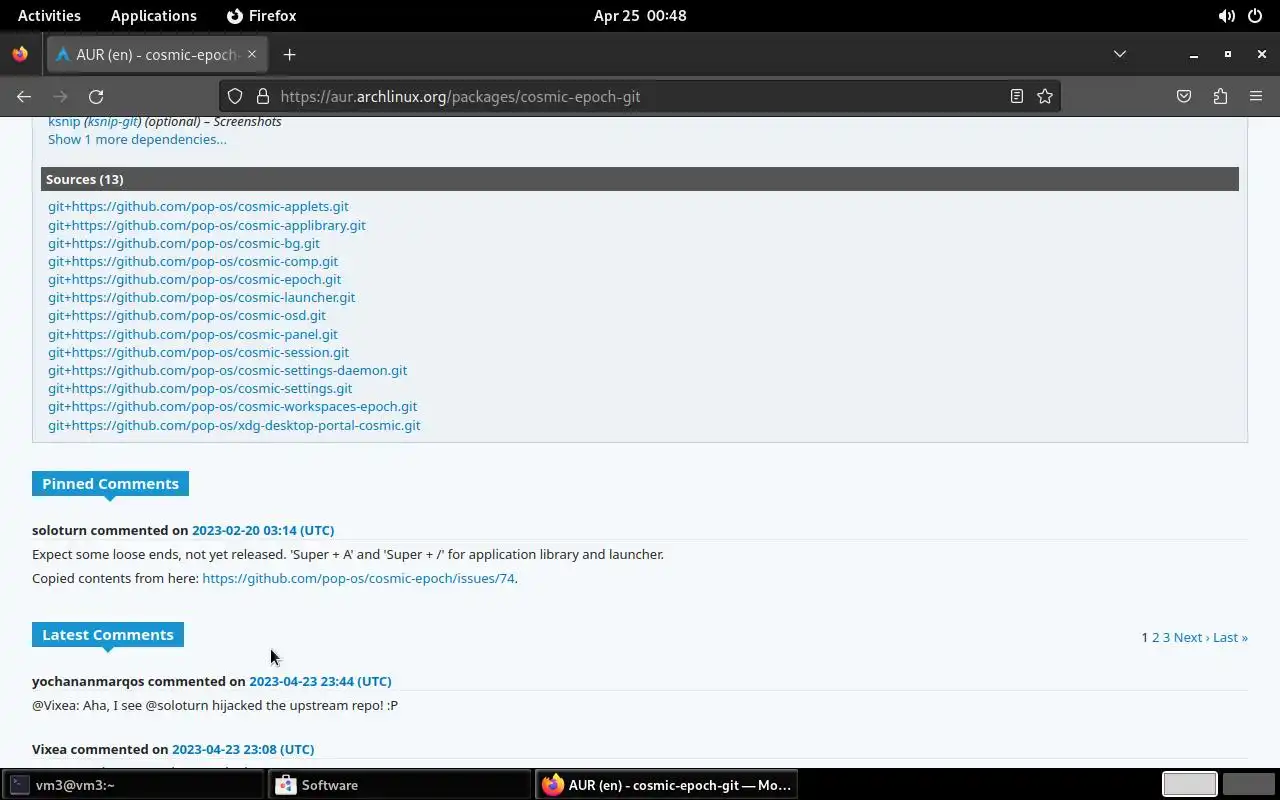Open the cosmic-applets.git source link

coord(198,206)
